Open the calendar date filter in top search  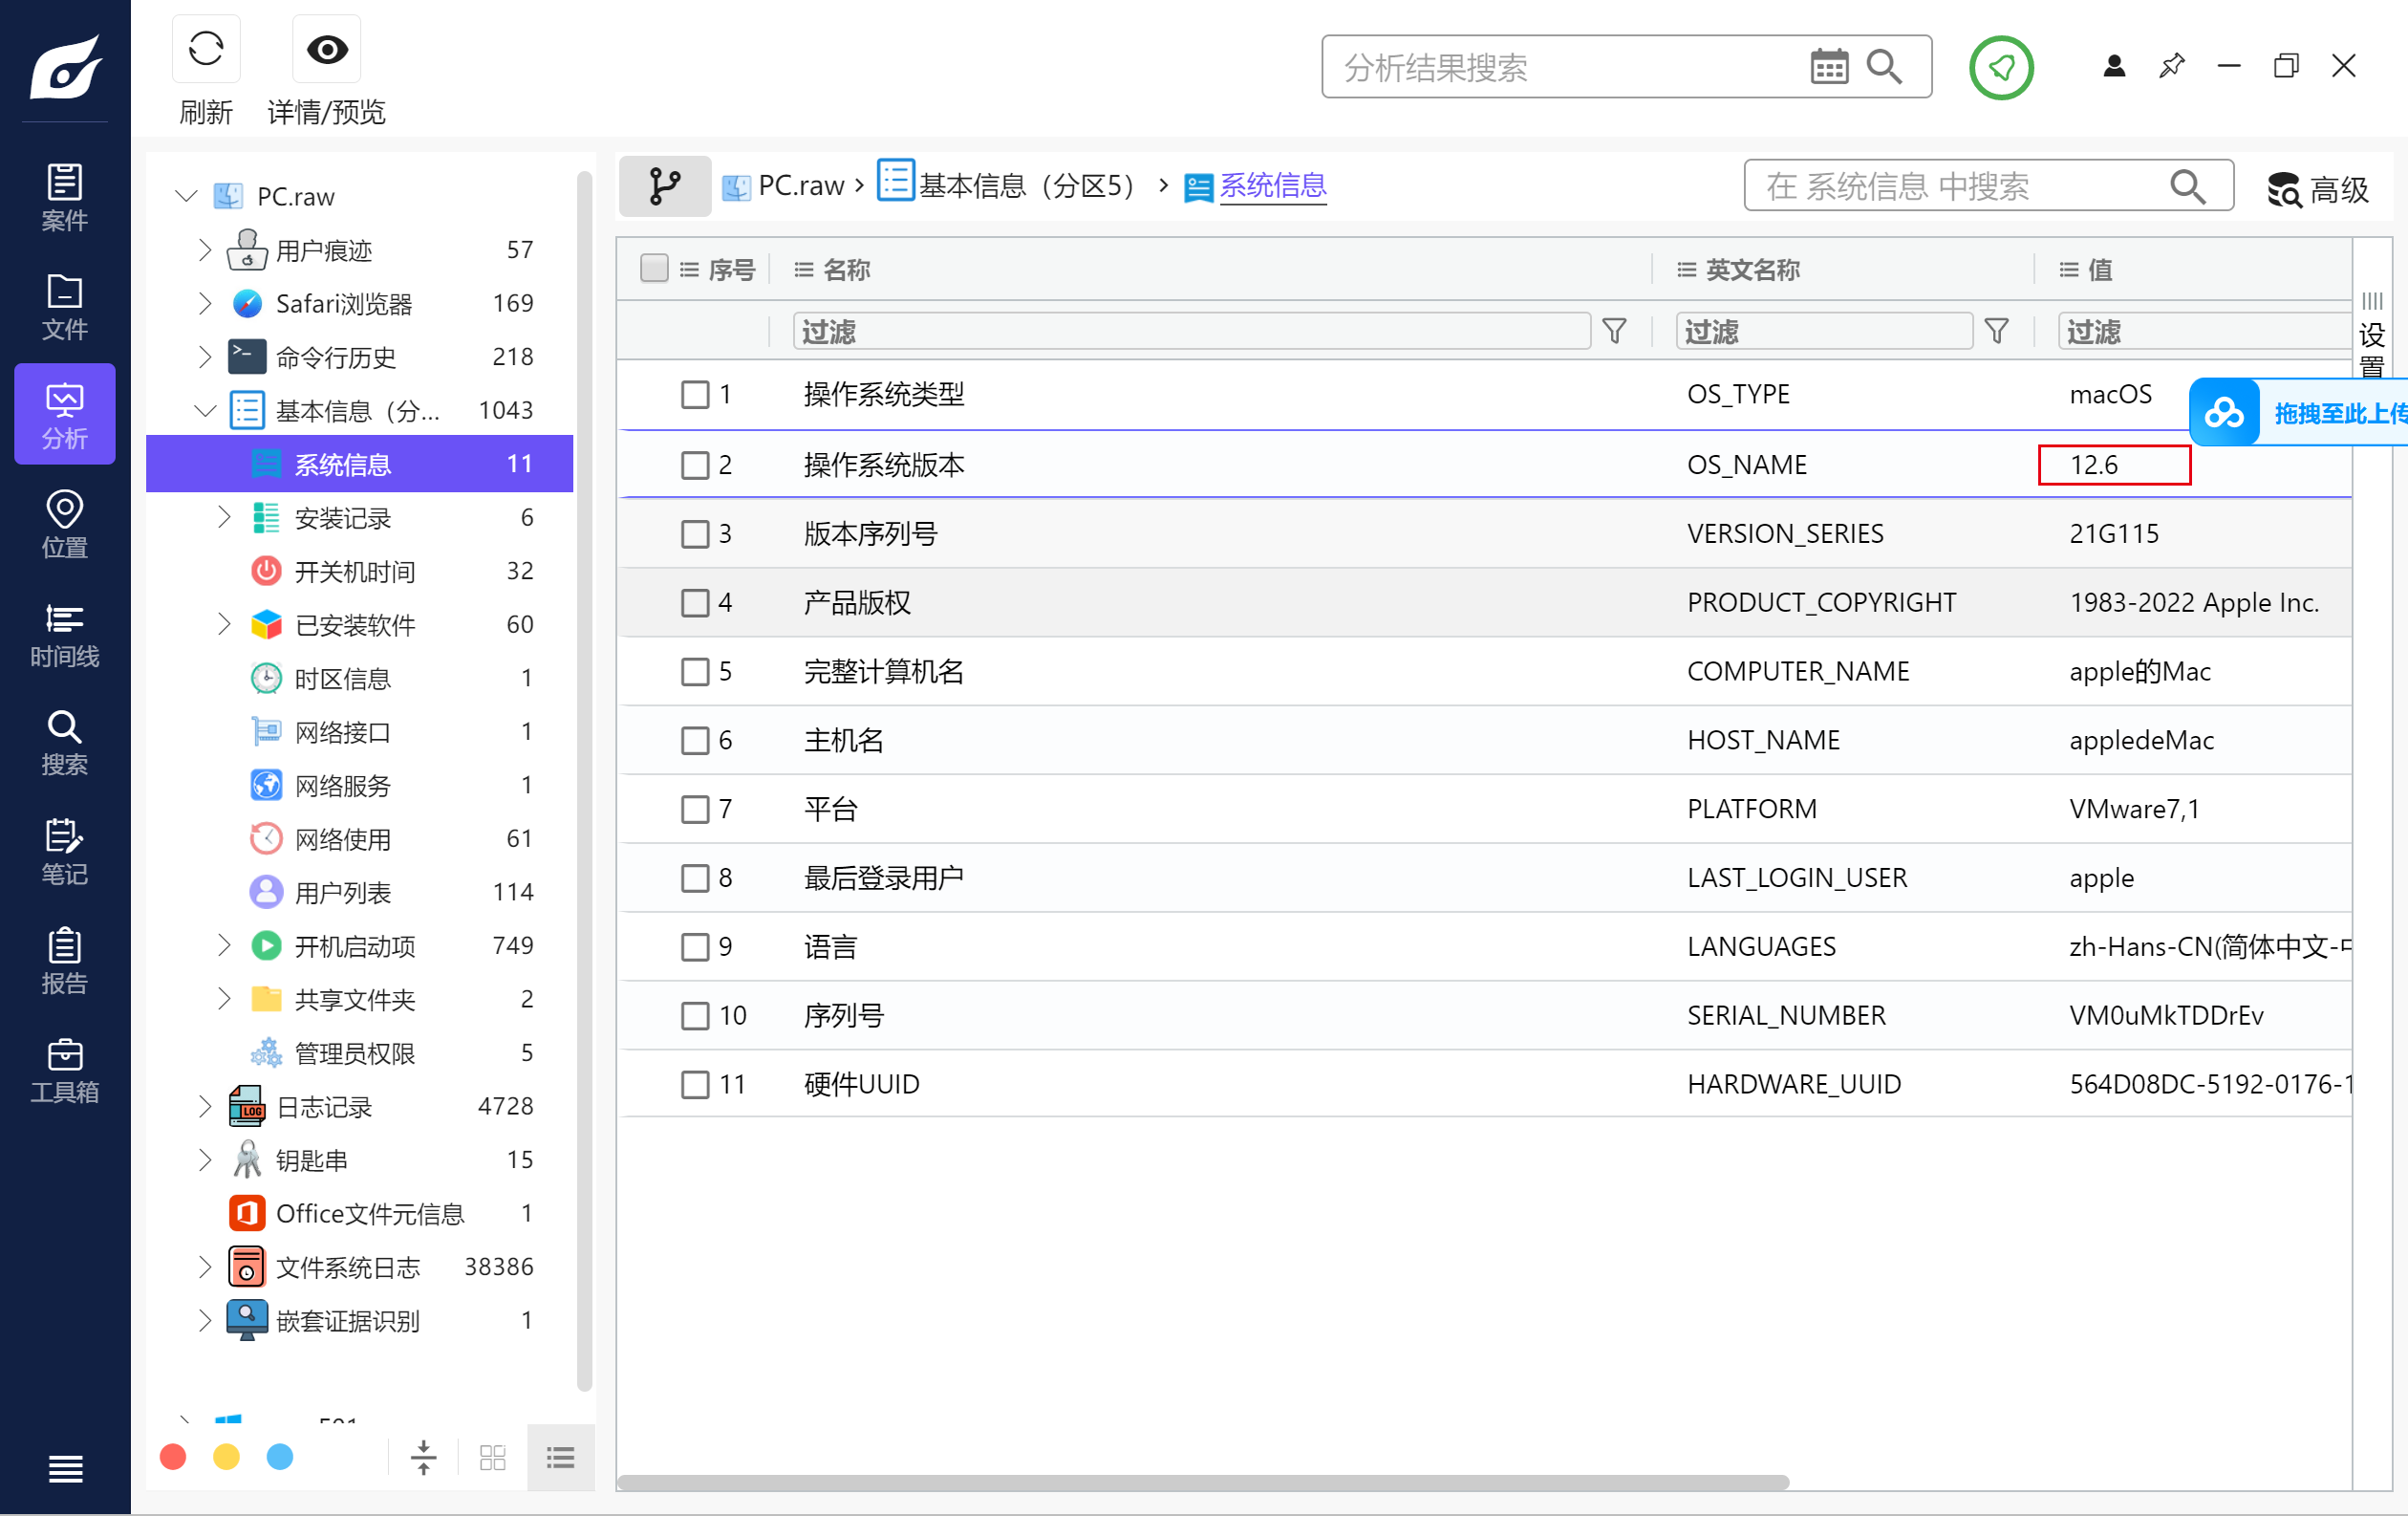1829,68
